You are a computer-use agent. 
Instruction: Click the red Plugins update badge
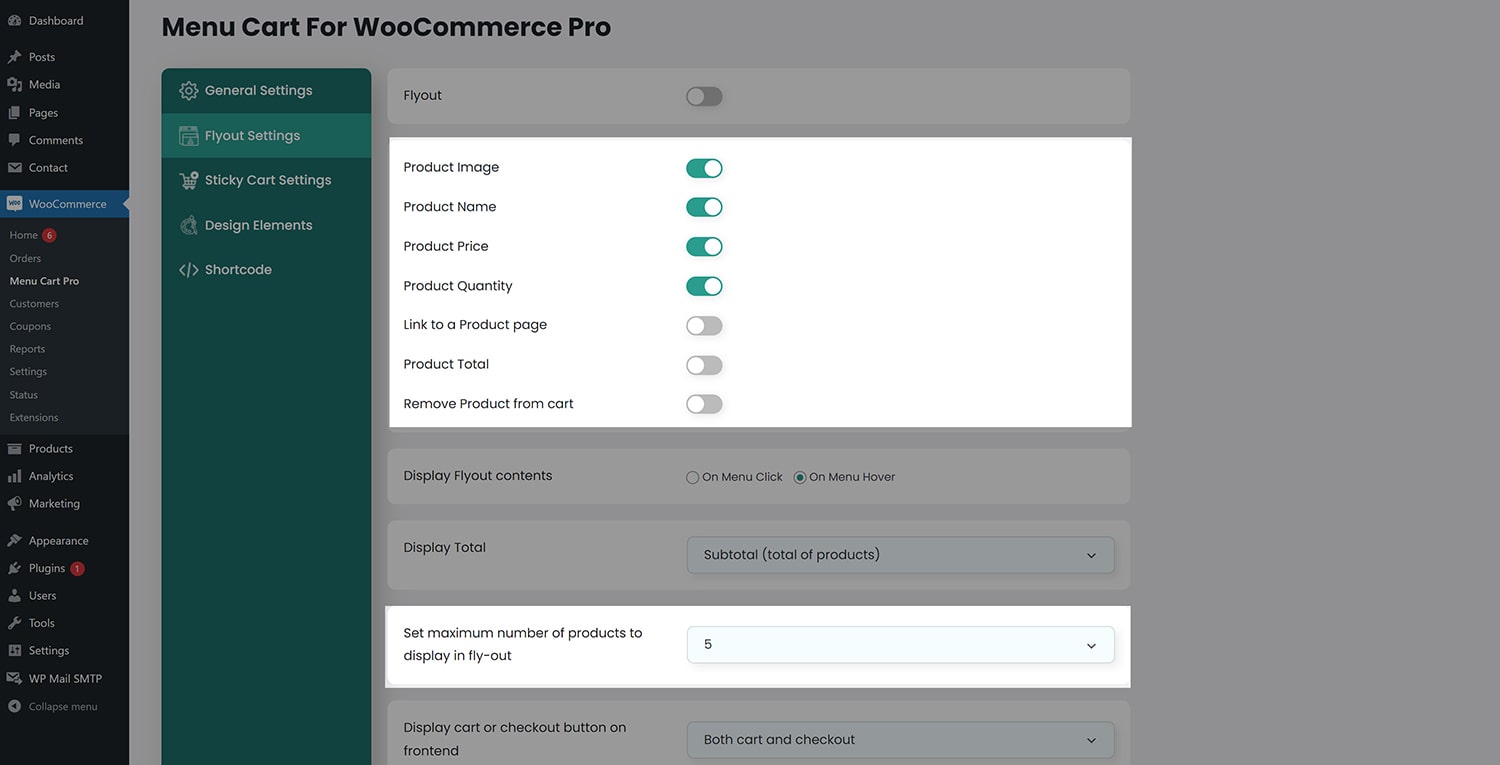click(77, 569)
